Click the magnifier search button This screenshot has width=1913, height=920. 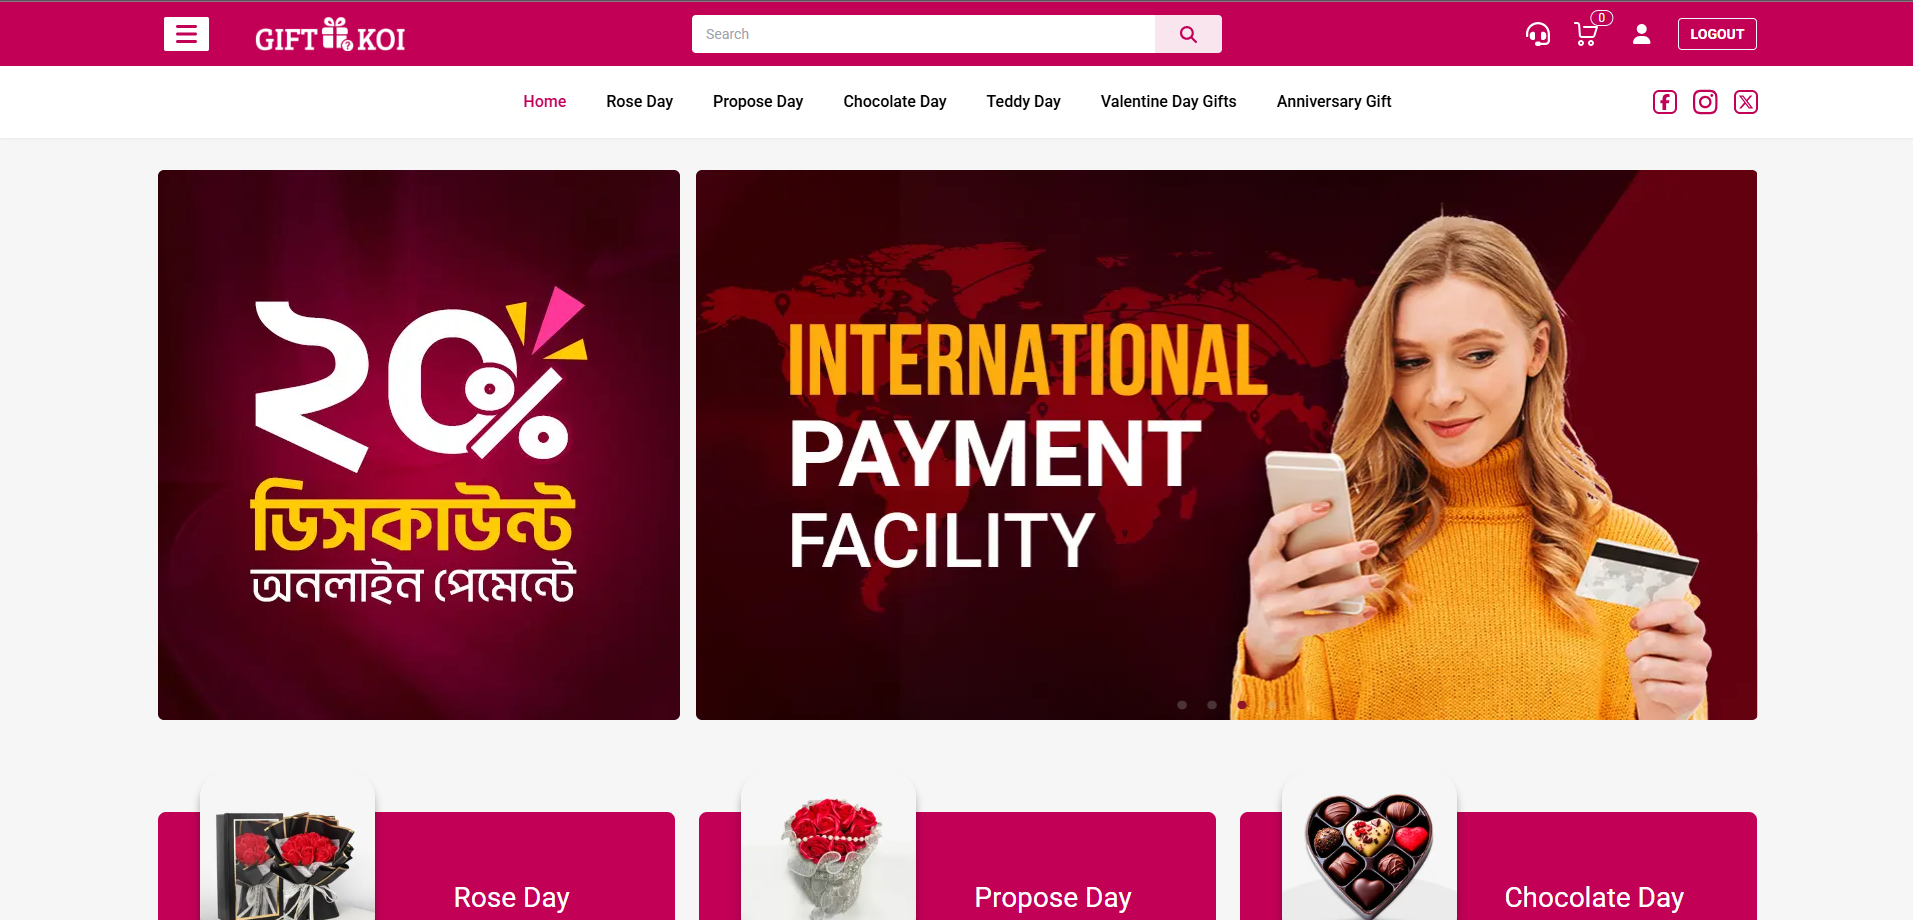(x=1188, y=34)
